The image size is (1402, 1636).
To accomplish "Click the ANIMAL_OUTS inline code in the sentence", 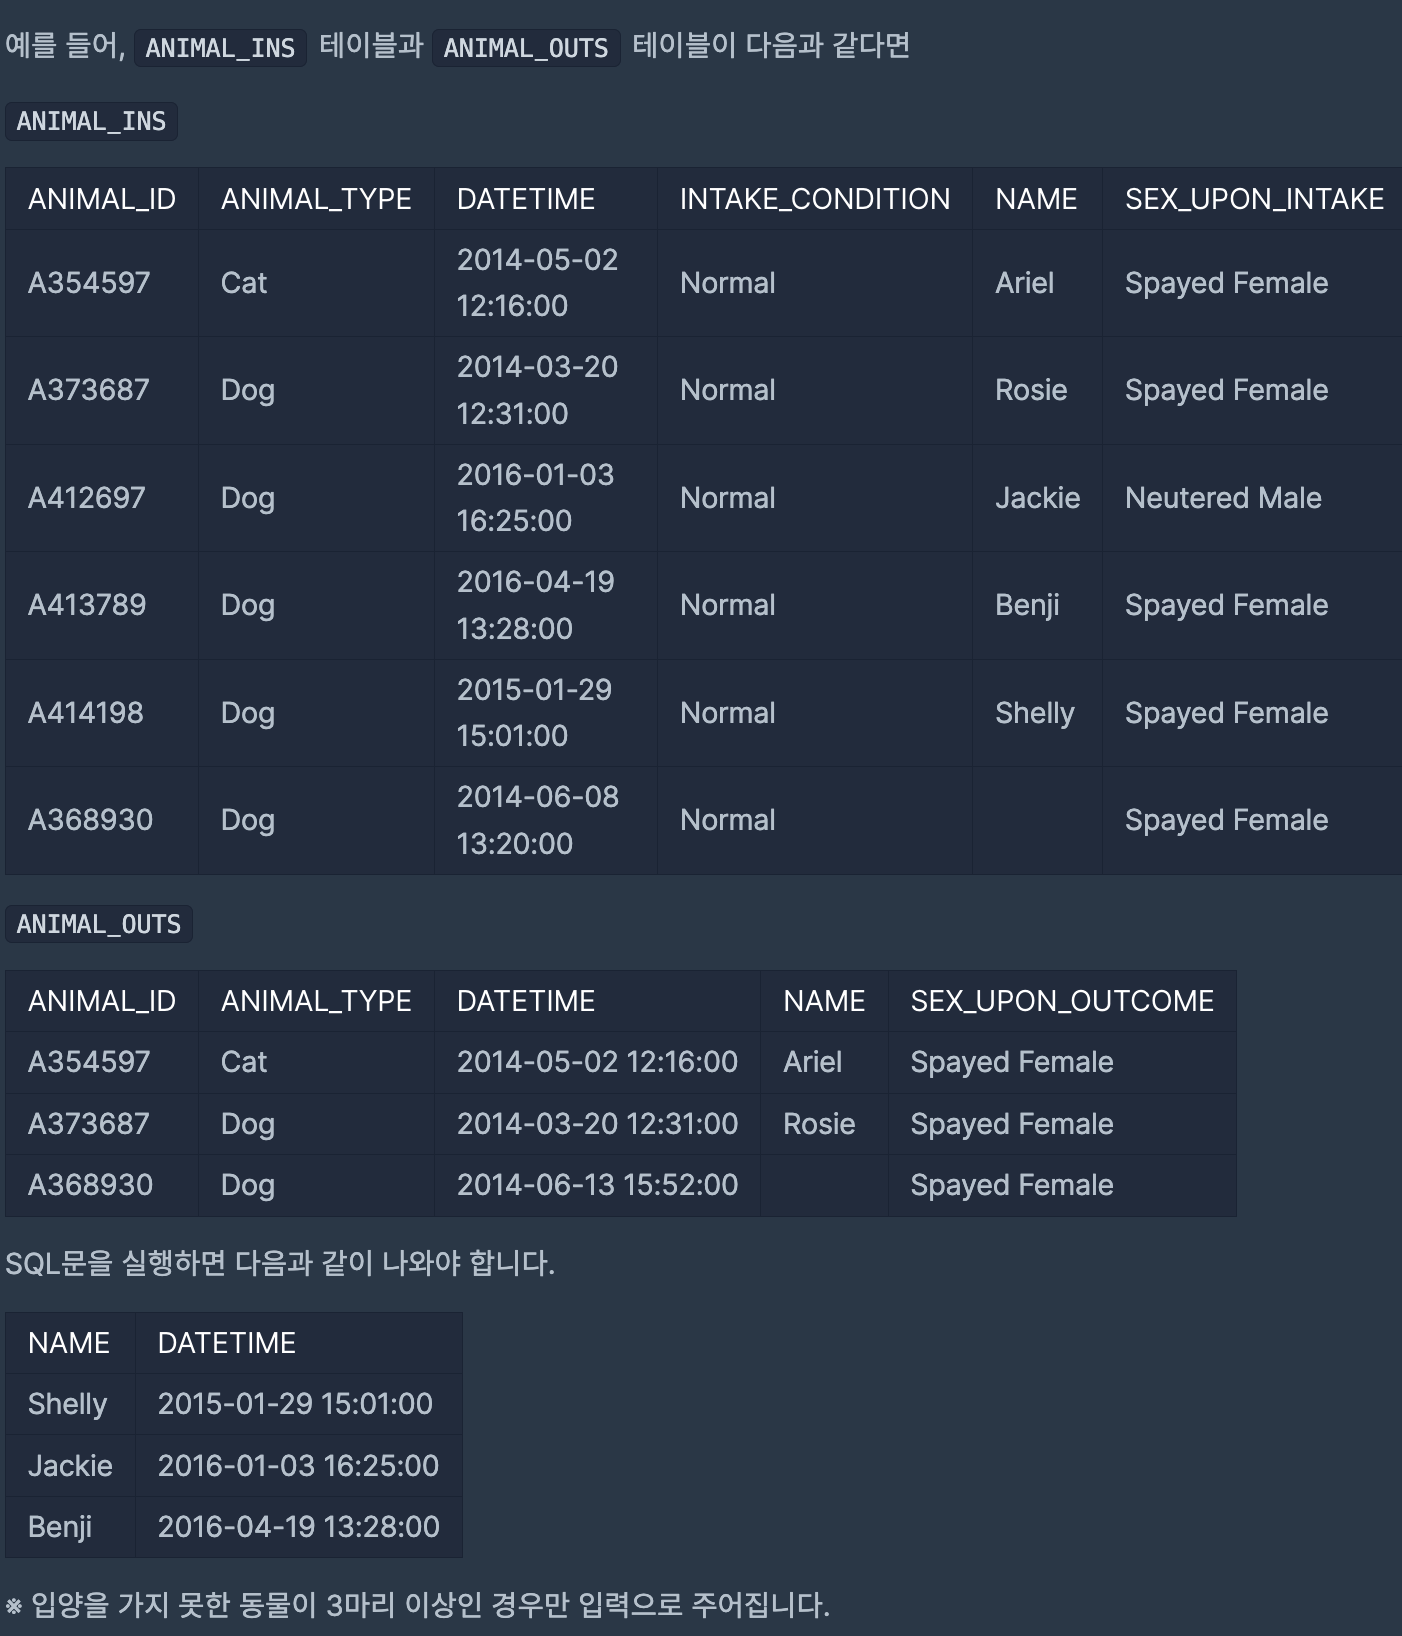I will pyautogui.click(x=526, y=48).
